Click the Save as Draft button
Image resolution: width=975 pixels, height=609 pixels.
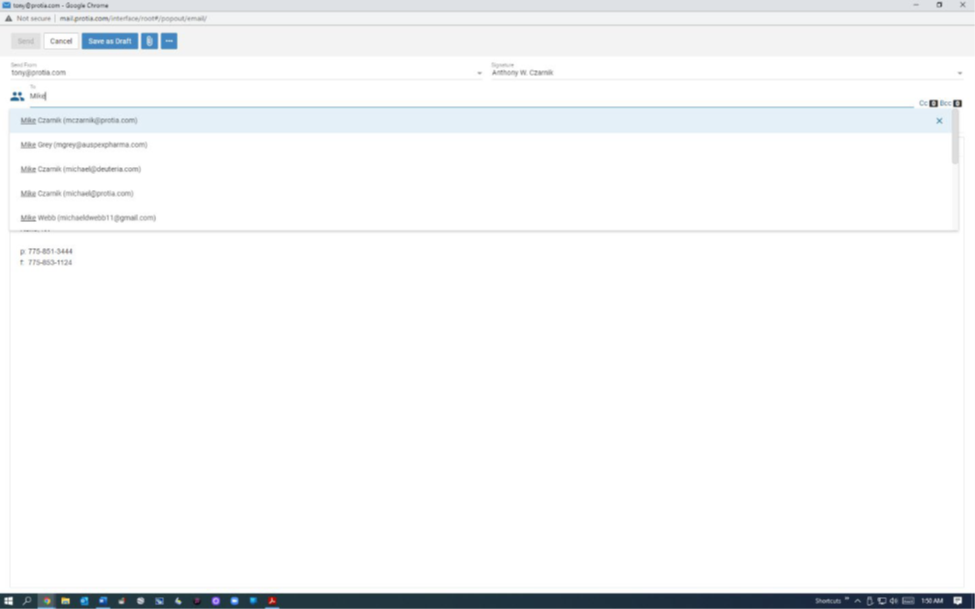click(110, 41)
